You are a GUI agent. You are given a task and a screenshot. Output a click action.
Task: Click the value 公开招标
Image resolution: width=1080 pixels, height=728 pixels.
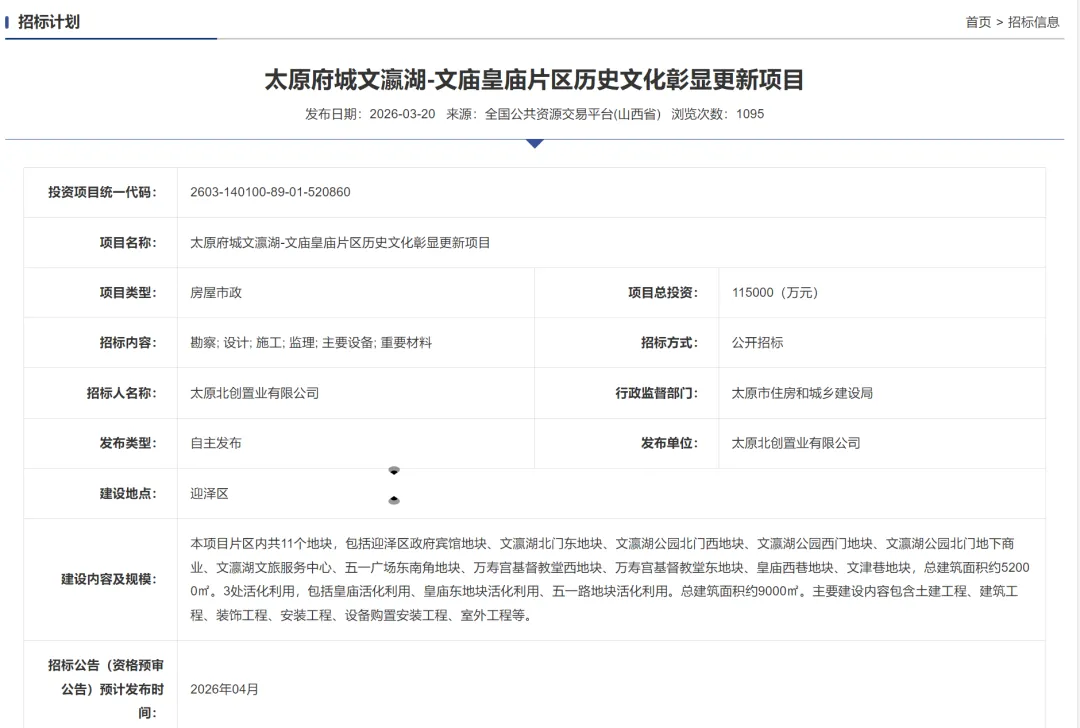pos(758,343)
